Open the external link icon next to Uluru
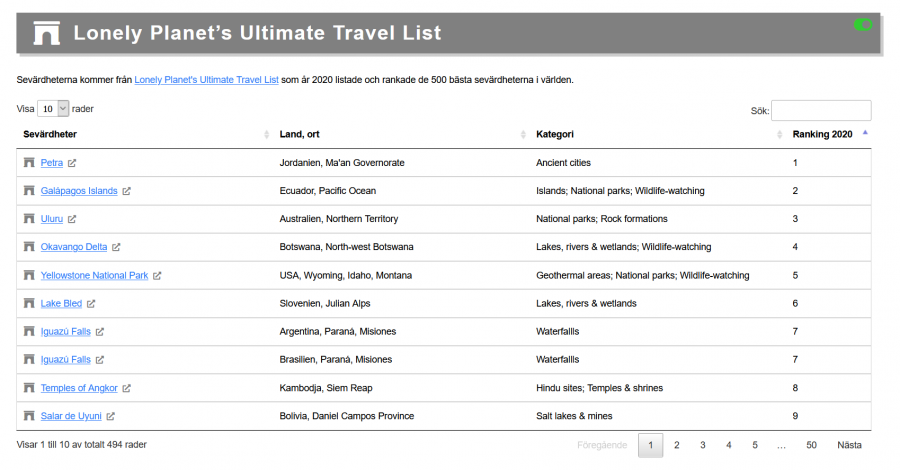This screenshot has height=470, width=900. coord(72,219)
